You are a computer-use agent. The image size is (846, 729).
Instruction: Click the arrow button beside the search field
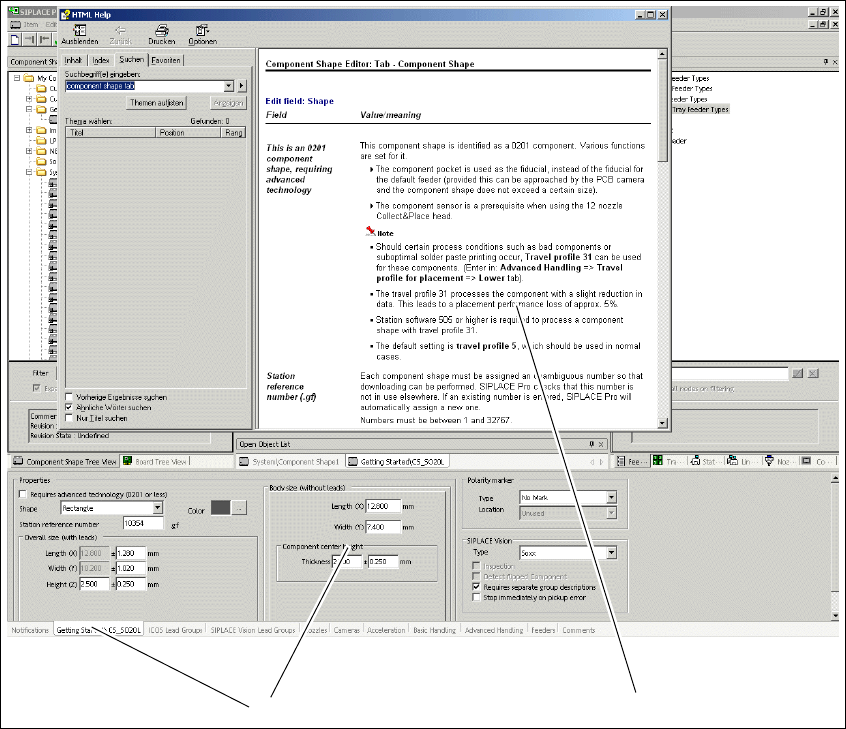pos(241,86)
